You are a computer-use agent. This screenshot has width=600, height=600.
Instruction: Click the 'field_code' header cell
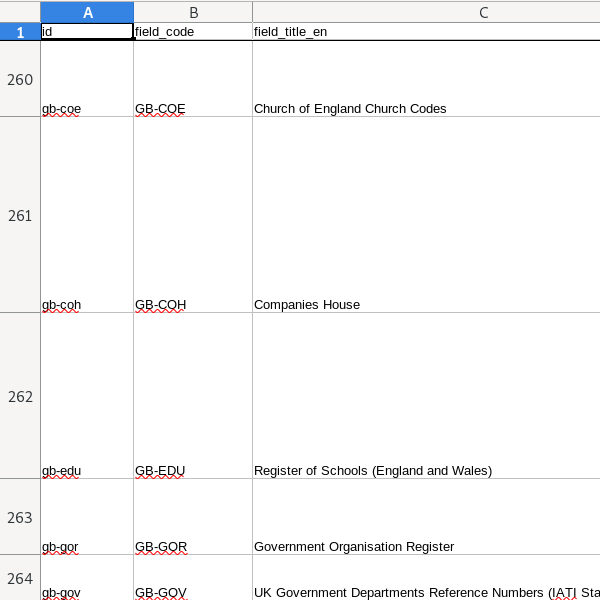(193, 31)
